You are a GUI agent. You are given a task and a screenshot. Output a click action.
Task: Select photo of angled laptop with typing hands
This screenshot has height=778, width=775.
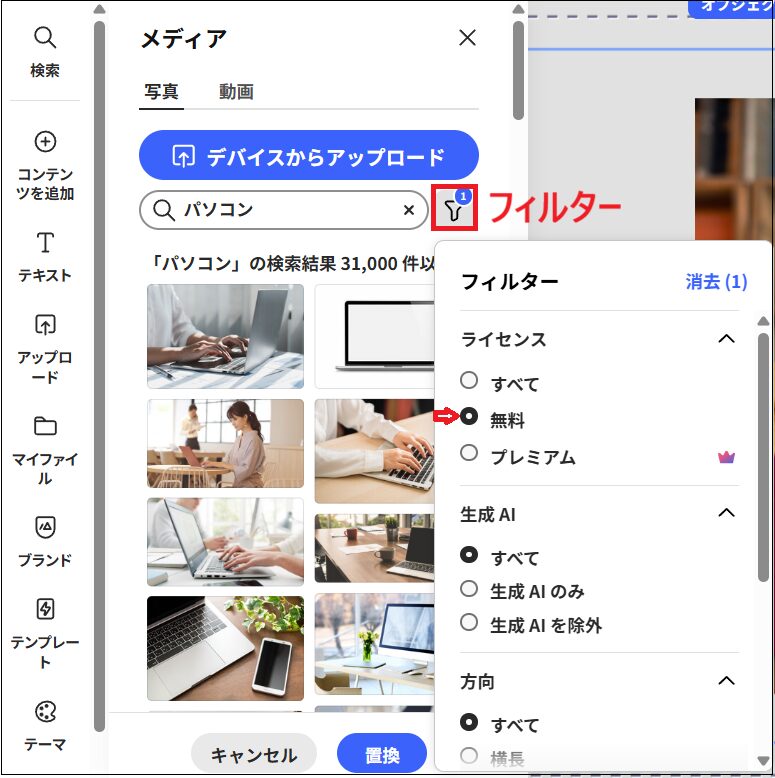225,542
